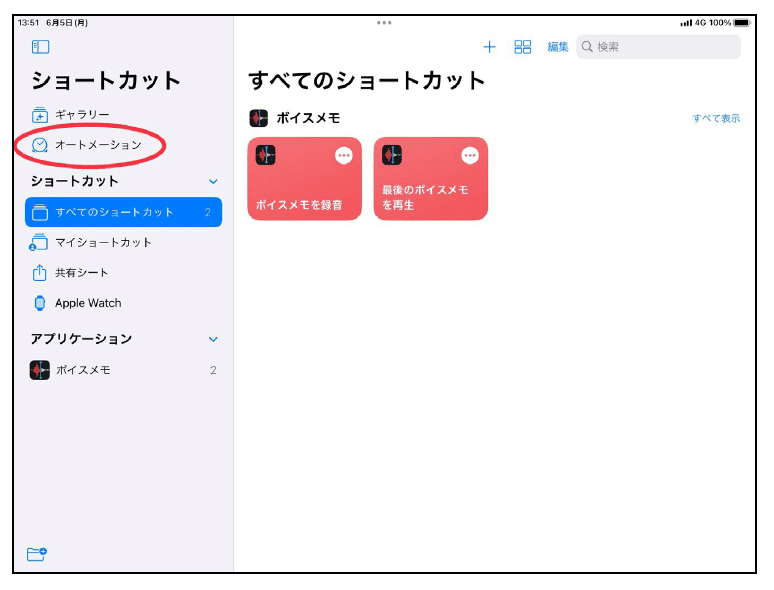Image resolution: width=774 pixels, height=590 pixels.
Task: Tap the 編集 edit button
Action: [x=558, y=47]
